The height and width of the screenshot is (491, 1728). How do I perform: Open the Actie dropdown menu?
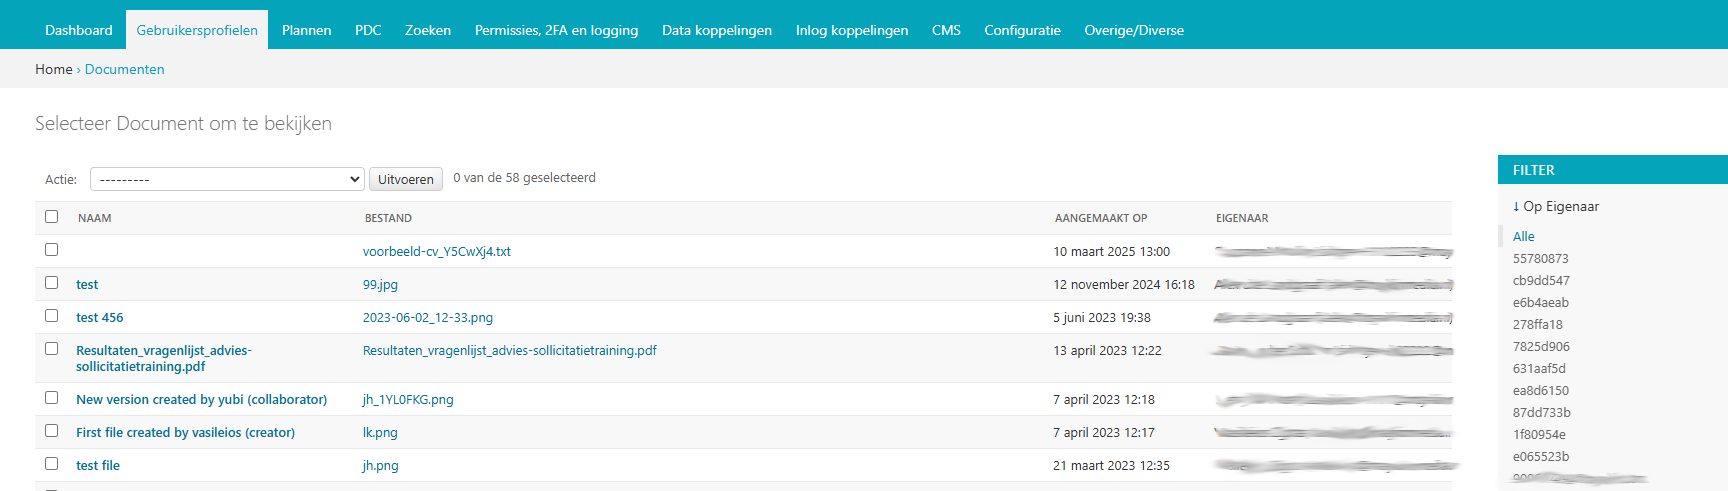click(226, 179)
